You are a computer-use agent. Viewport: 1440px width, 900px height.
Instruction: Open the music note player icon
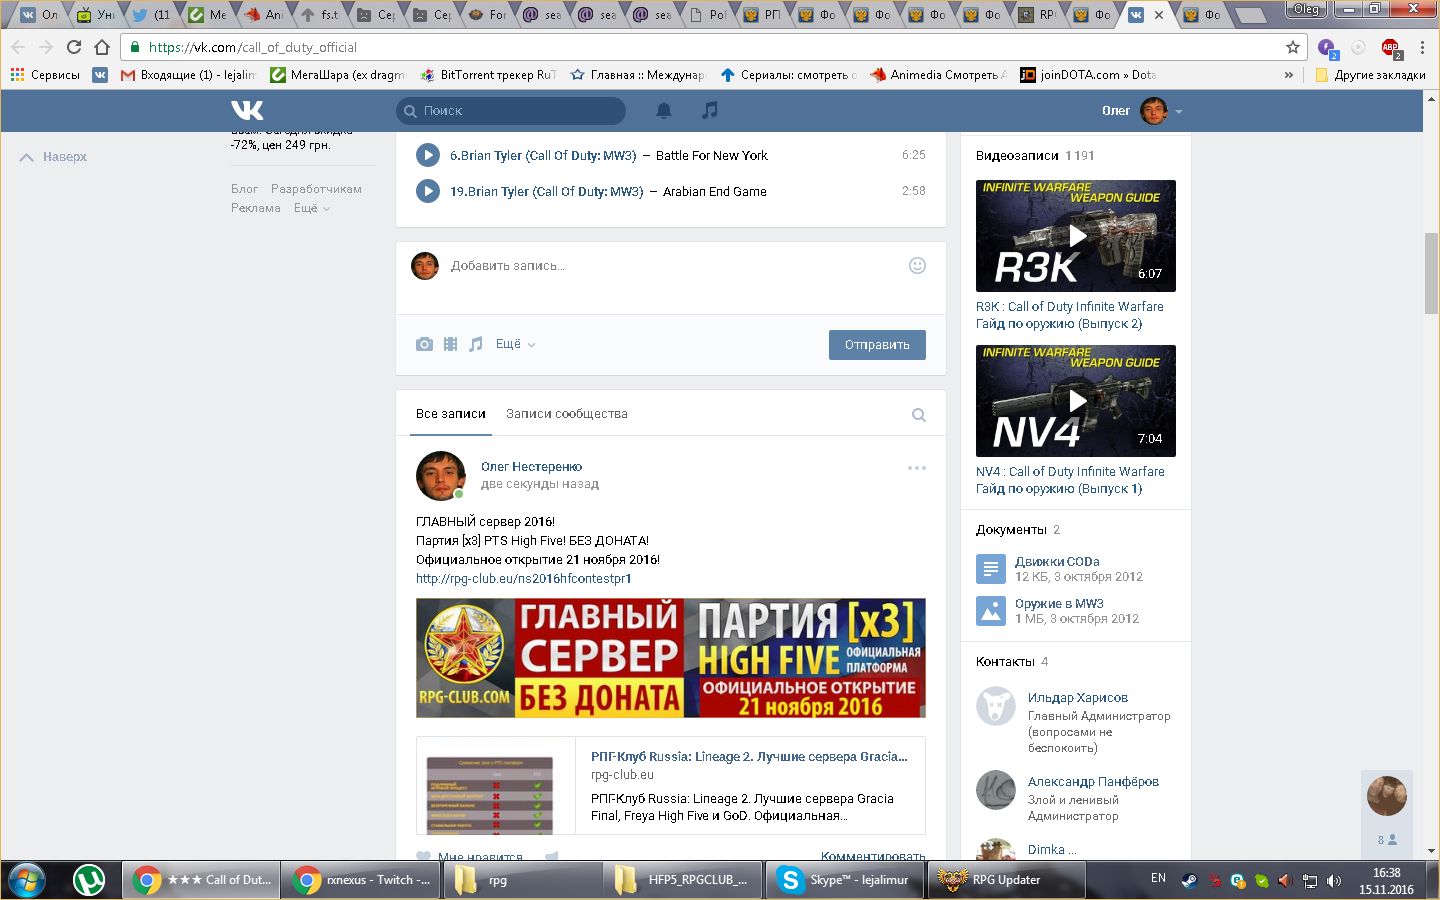tap(710, 110)
